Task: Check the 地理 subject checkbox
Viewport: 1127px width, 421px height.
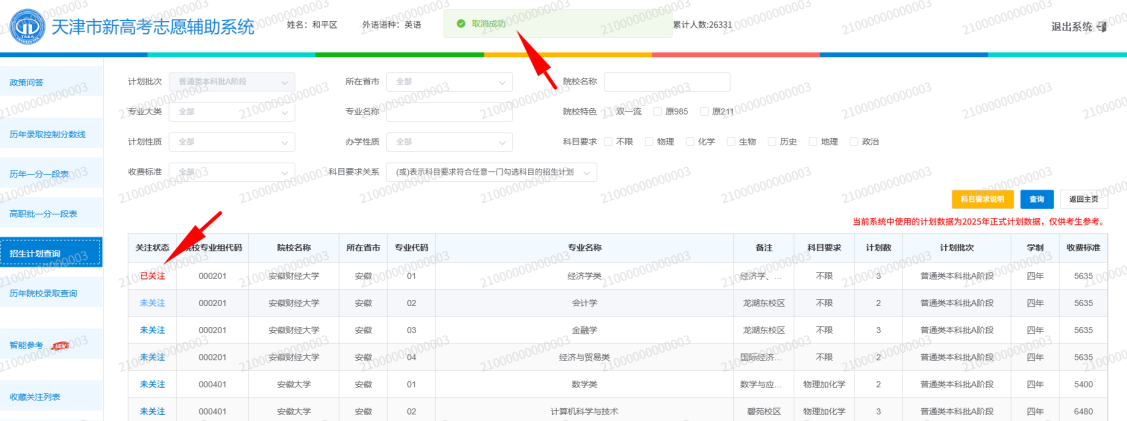Action: [813, 142]
